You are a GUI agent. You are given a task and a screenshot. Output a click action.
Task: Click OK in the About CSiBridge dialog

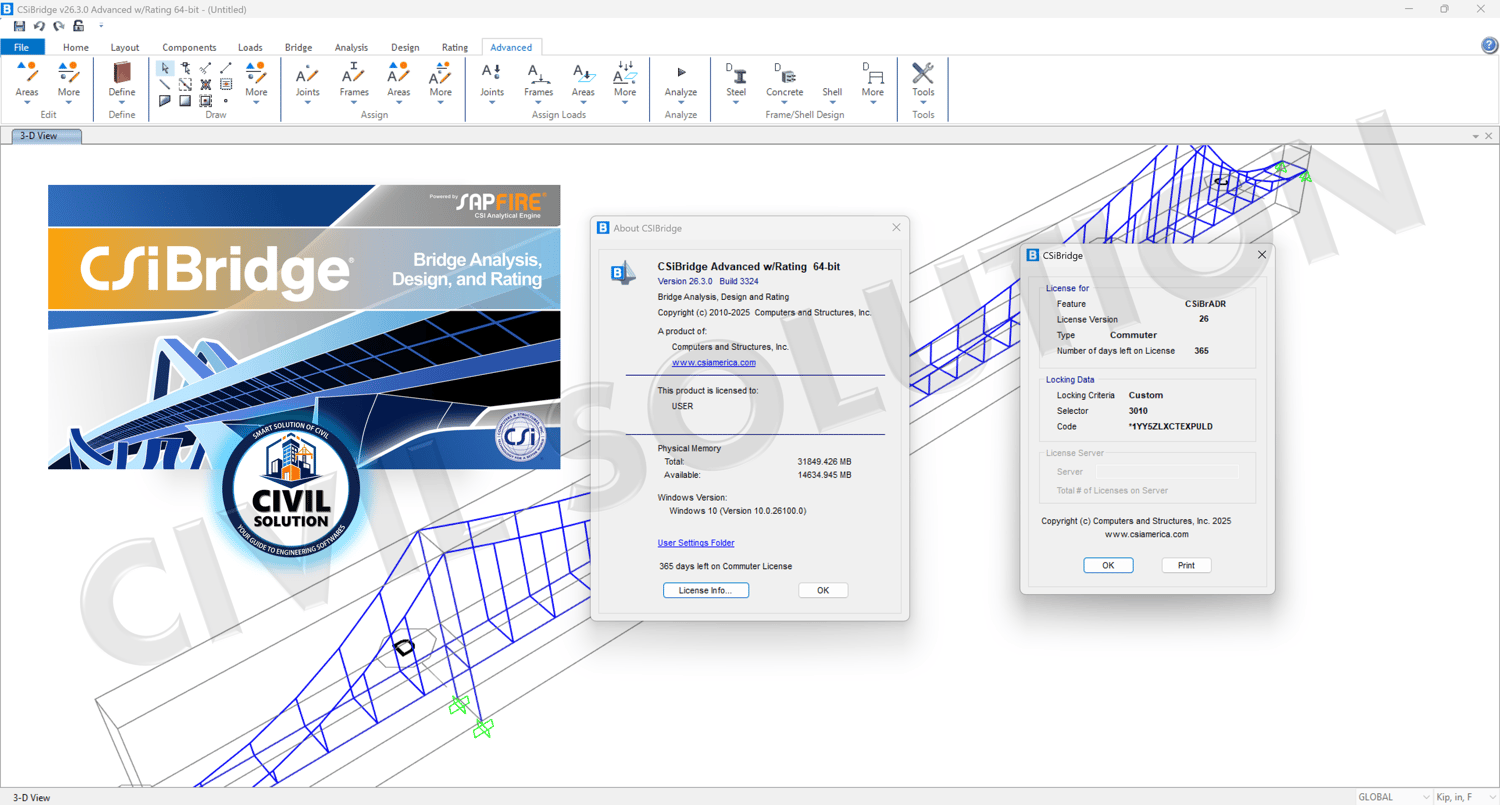point(823,590)
